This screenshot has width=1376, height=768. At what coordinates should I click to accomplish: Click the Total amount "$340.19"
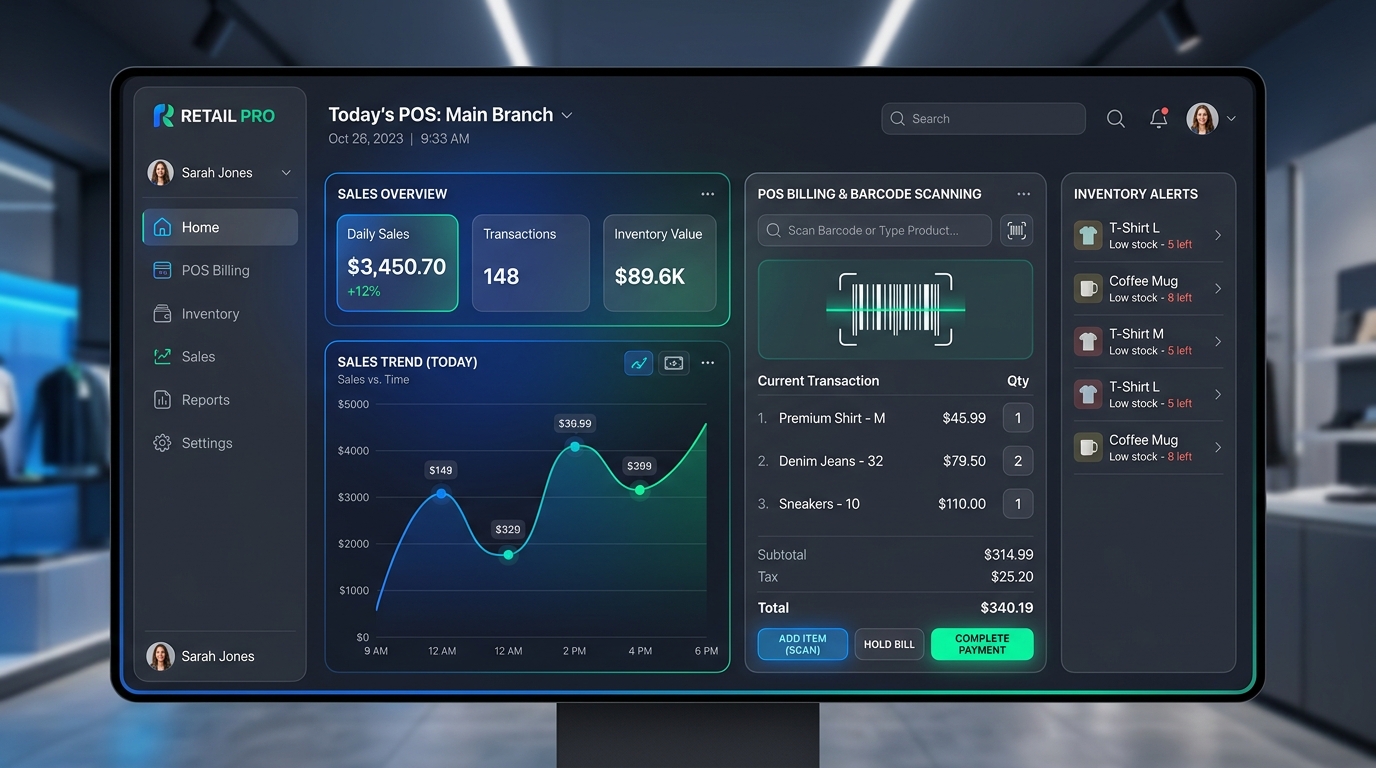(1007, 608)
